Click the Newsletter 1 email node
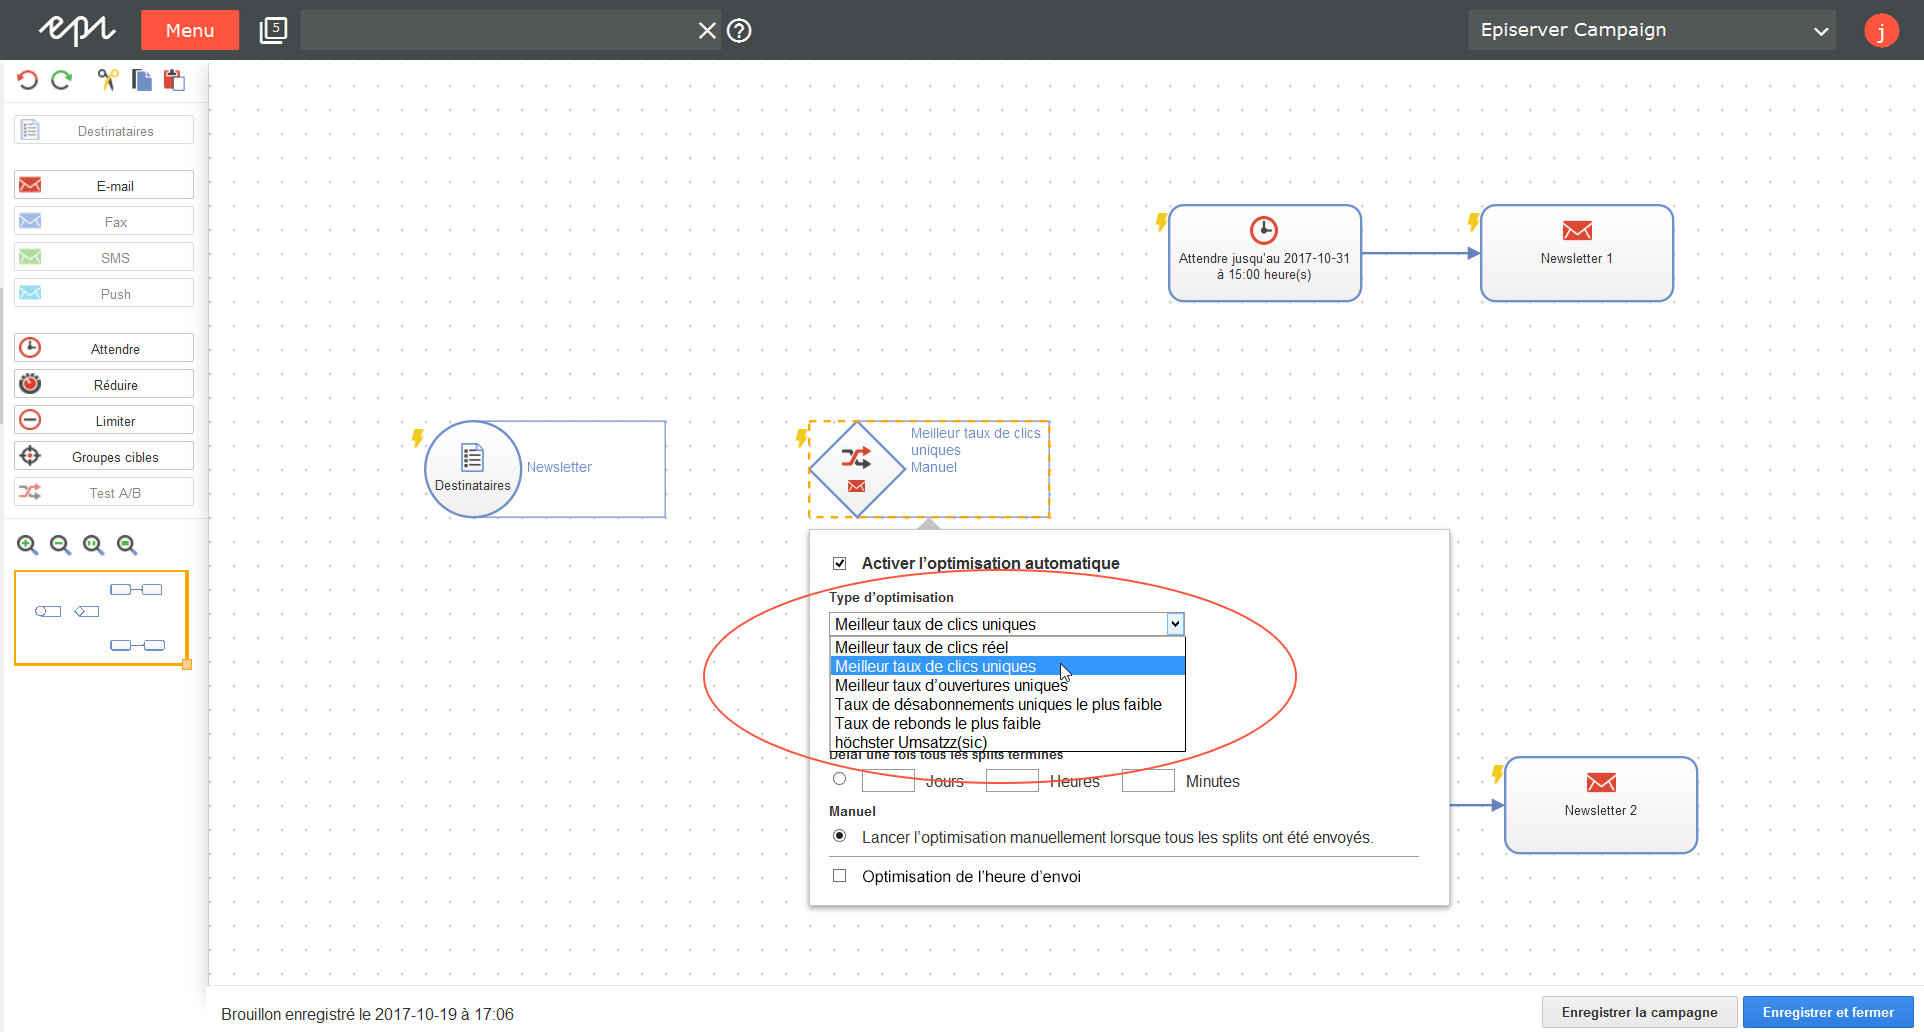This screenshot has height=1032, width=1924. click(x=1577, y=253)
